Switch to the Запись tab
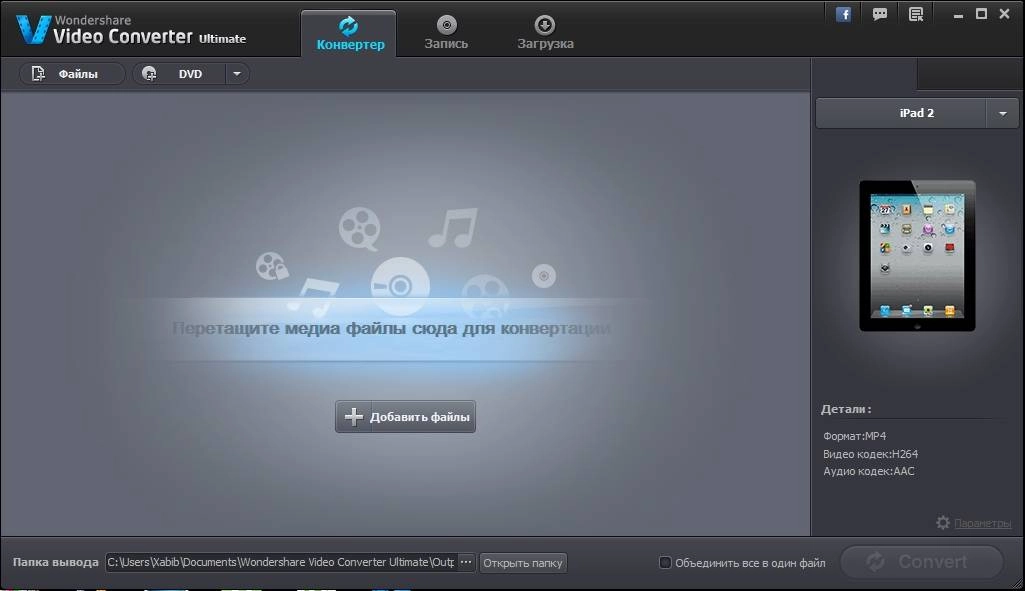The image size is (1025, 591). point(446,34)
